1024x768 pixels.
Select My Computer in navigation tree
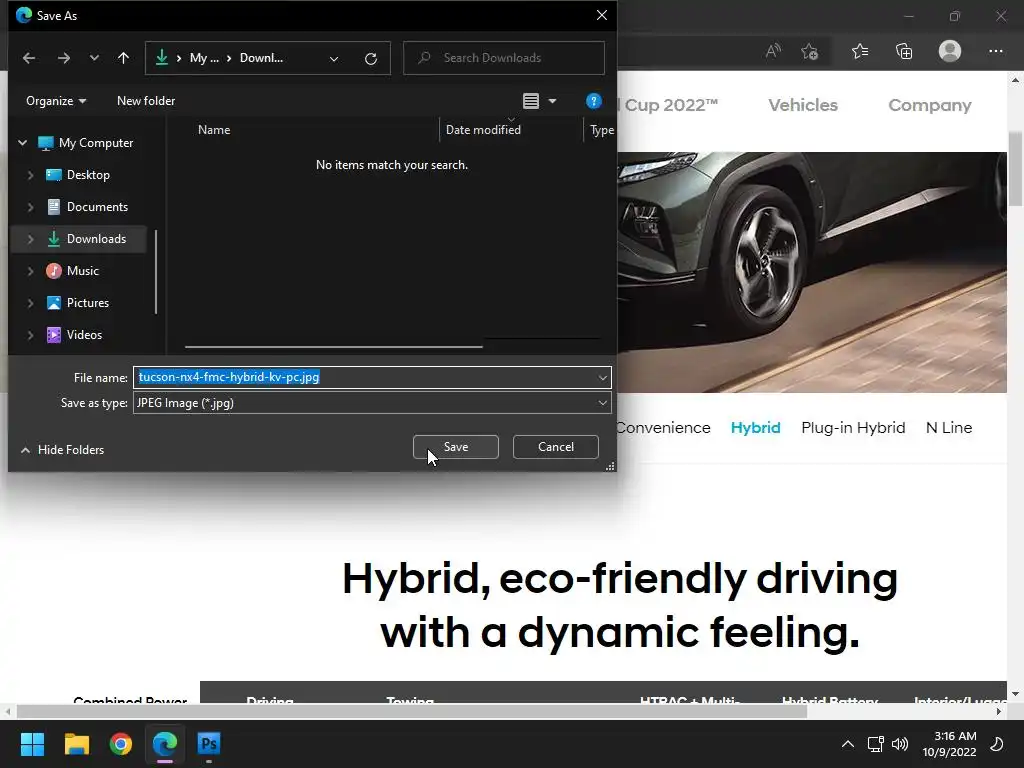point(96,143)
